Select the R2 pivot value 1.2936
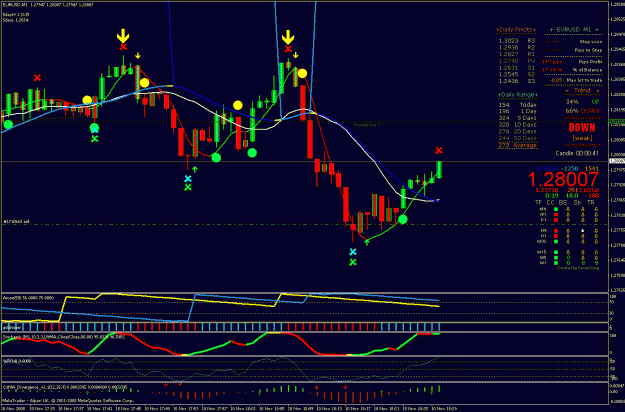Screen dimensions: 625x412 (x=508, y=47)
